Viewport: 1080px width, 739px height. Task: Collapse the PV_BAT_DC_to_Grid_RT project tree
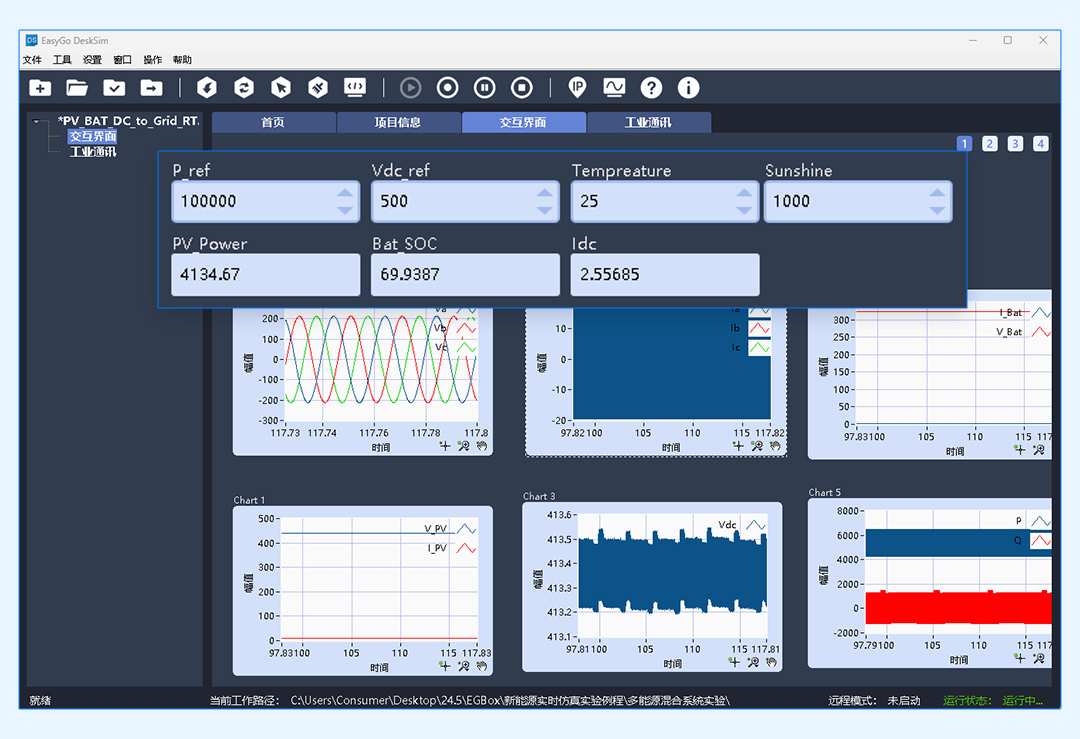36,122
